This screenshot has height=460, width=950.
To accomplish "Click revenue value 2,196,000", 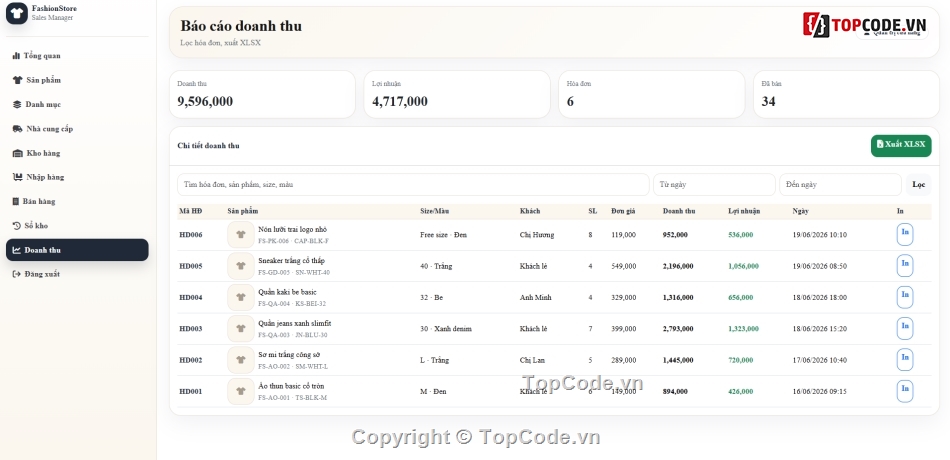I will (678, 266).
